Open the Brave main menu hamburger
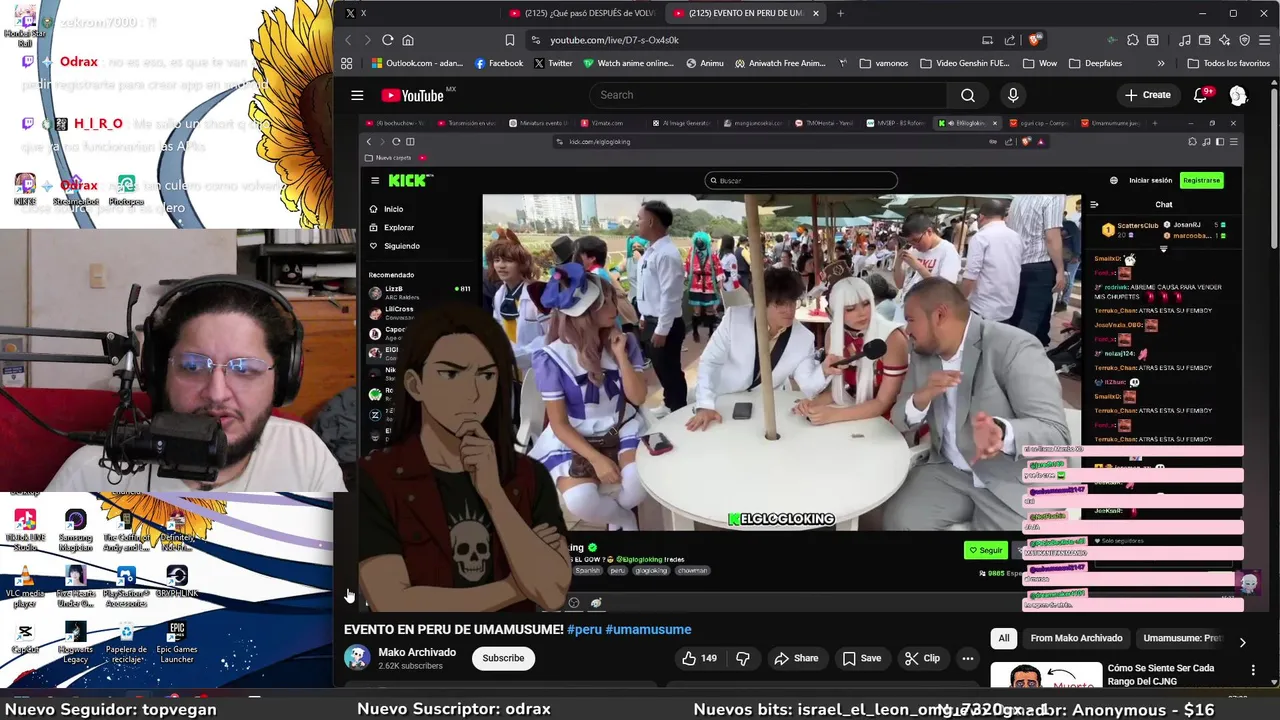Screen dimensions: 1280x720 pyautogui.click(x=1265, y=40)
